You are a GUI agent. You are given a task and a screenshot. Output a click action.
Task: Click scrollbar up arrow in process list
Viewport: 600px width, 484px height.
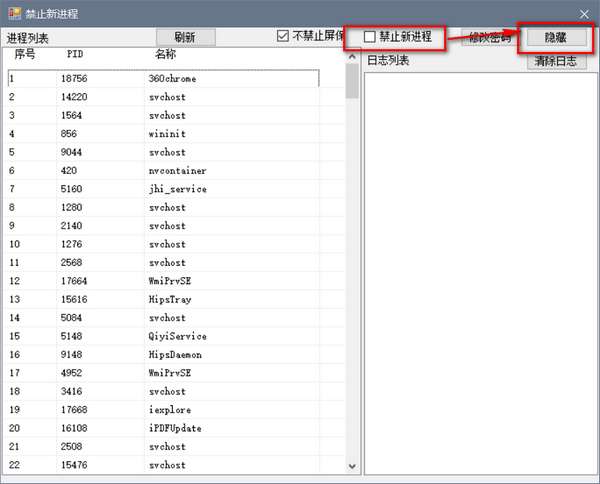(x=352, y=57)
